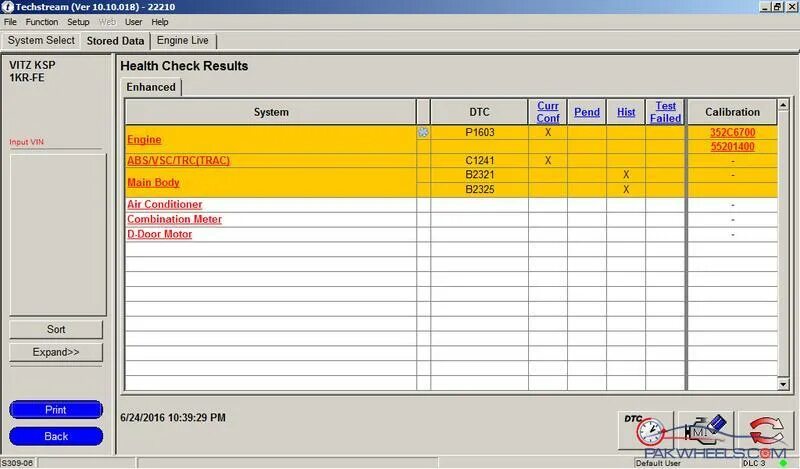This screenshot has width=800, height=469.
Task: Click the timestamp 6/24/2016 10:39:29 PM
Action: [x=173, y=417]
